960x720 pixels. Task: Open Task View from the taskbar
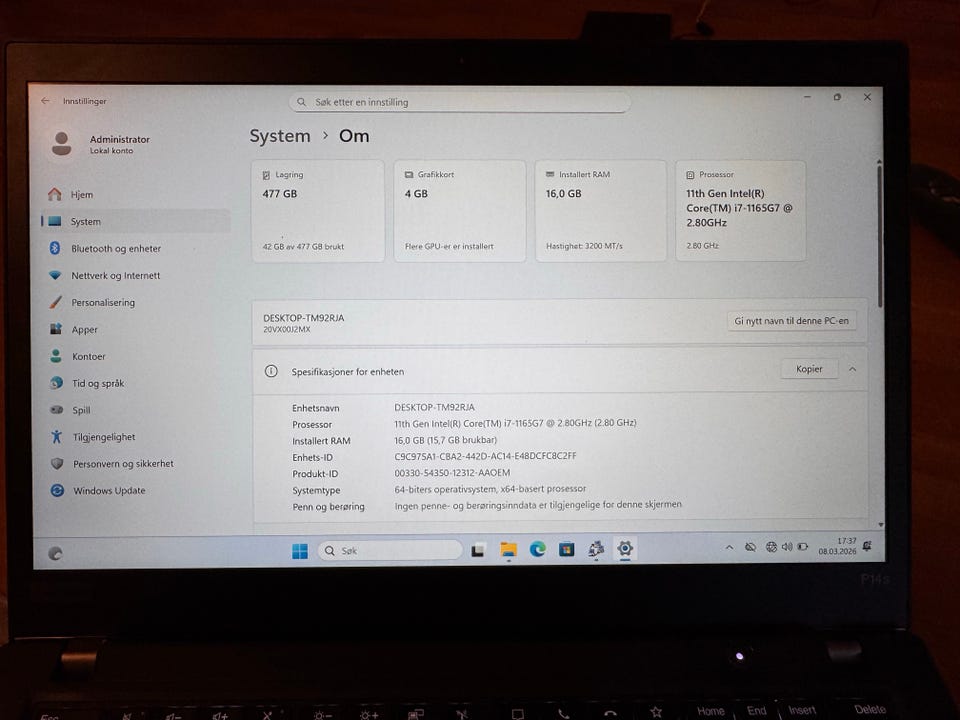(x=478, y=550)
